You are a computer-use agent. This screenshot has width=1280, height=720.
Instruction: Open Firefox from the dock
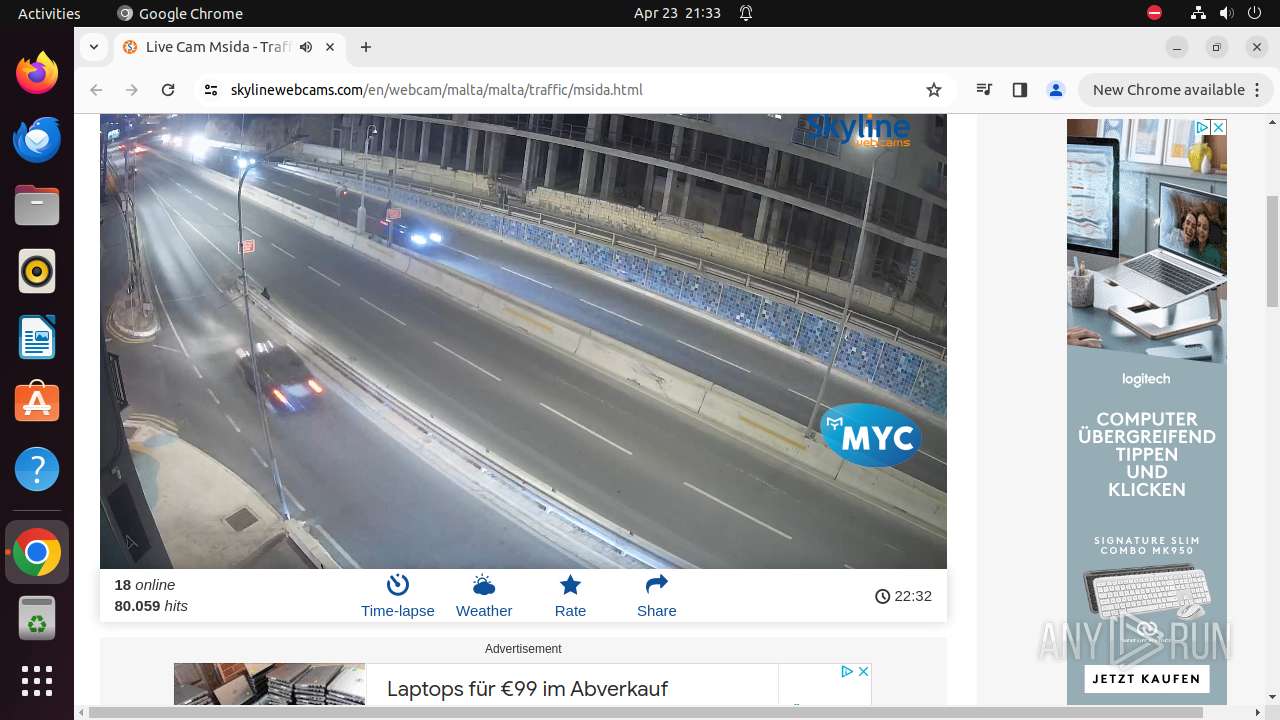pyautogui.click(x=37, y=73)
